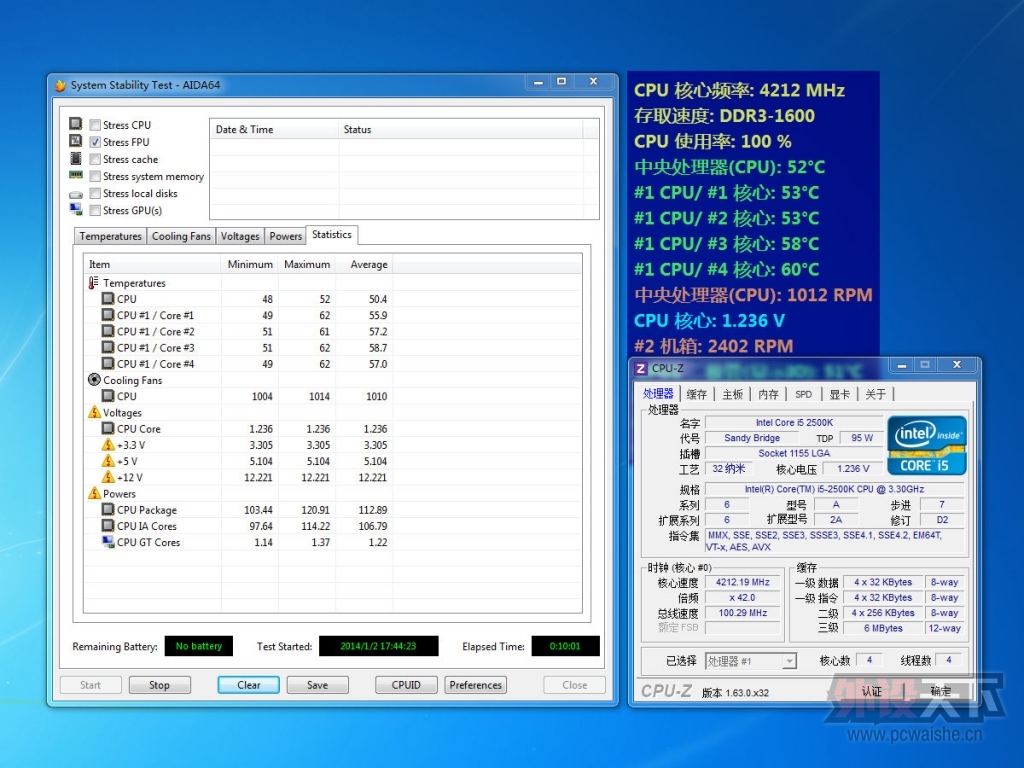Screen dimensions: 1024x768
Task: Sort by the Minimum column header
Action: pos(249,264)
